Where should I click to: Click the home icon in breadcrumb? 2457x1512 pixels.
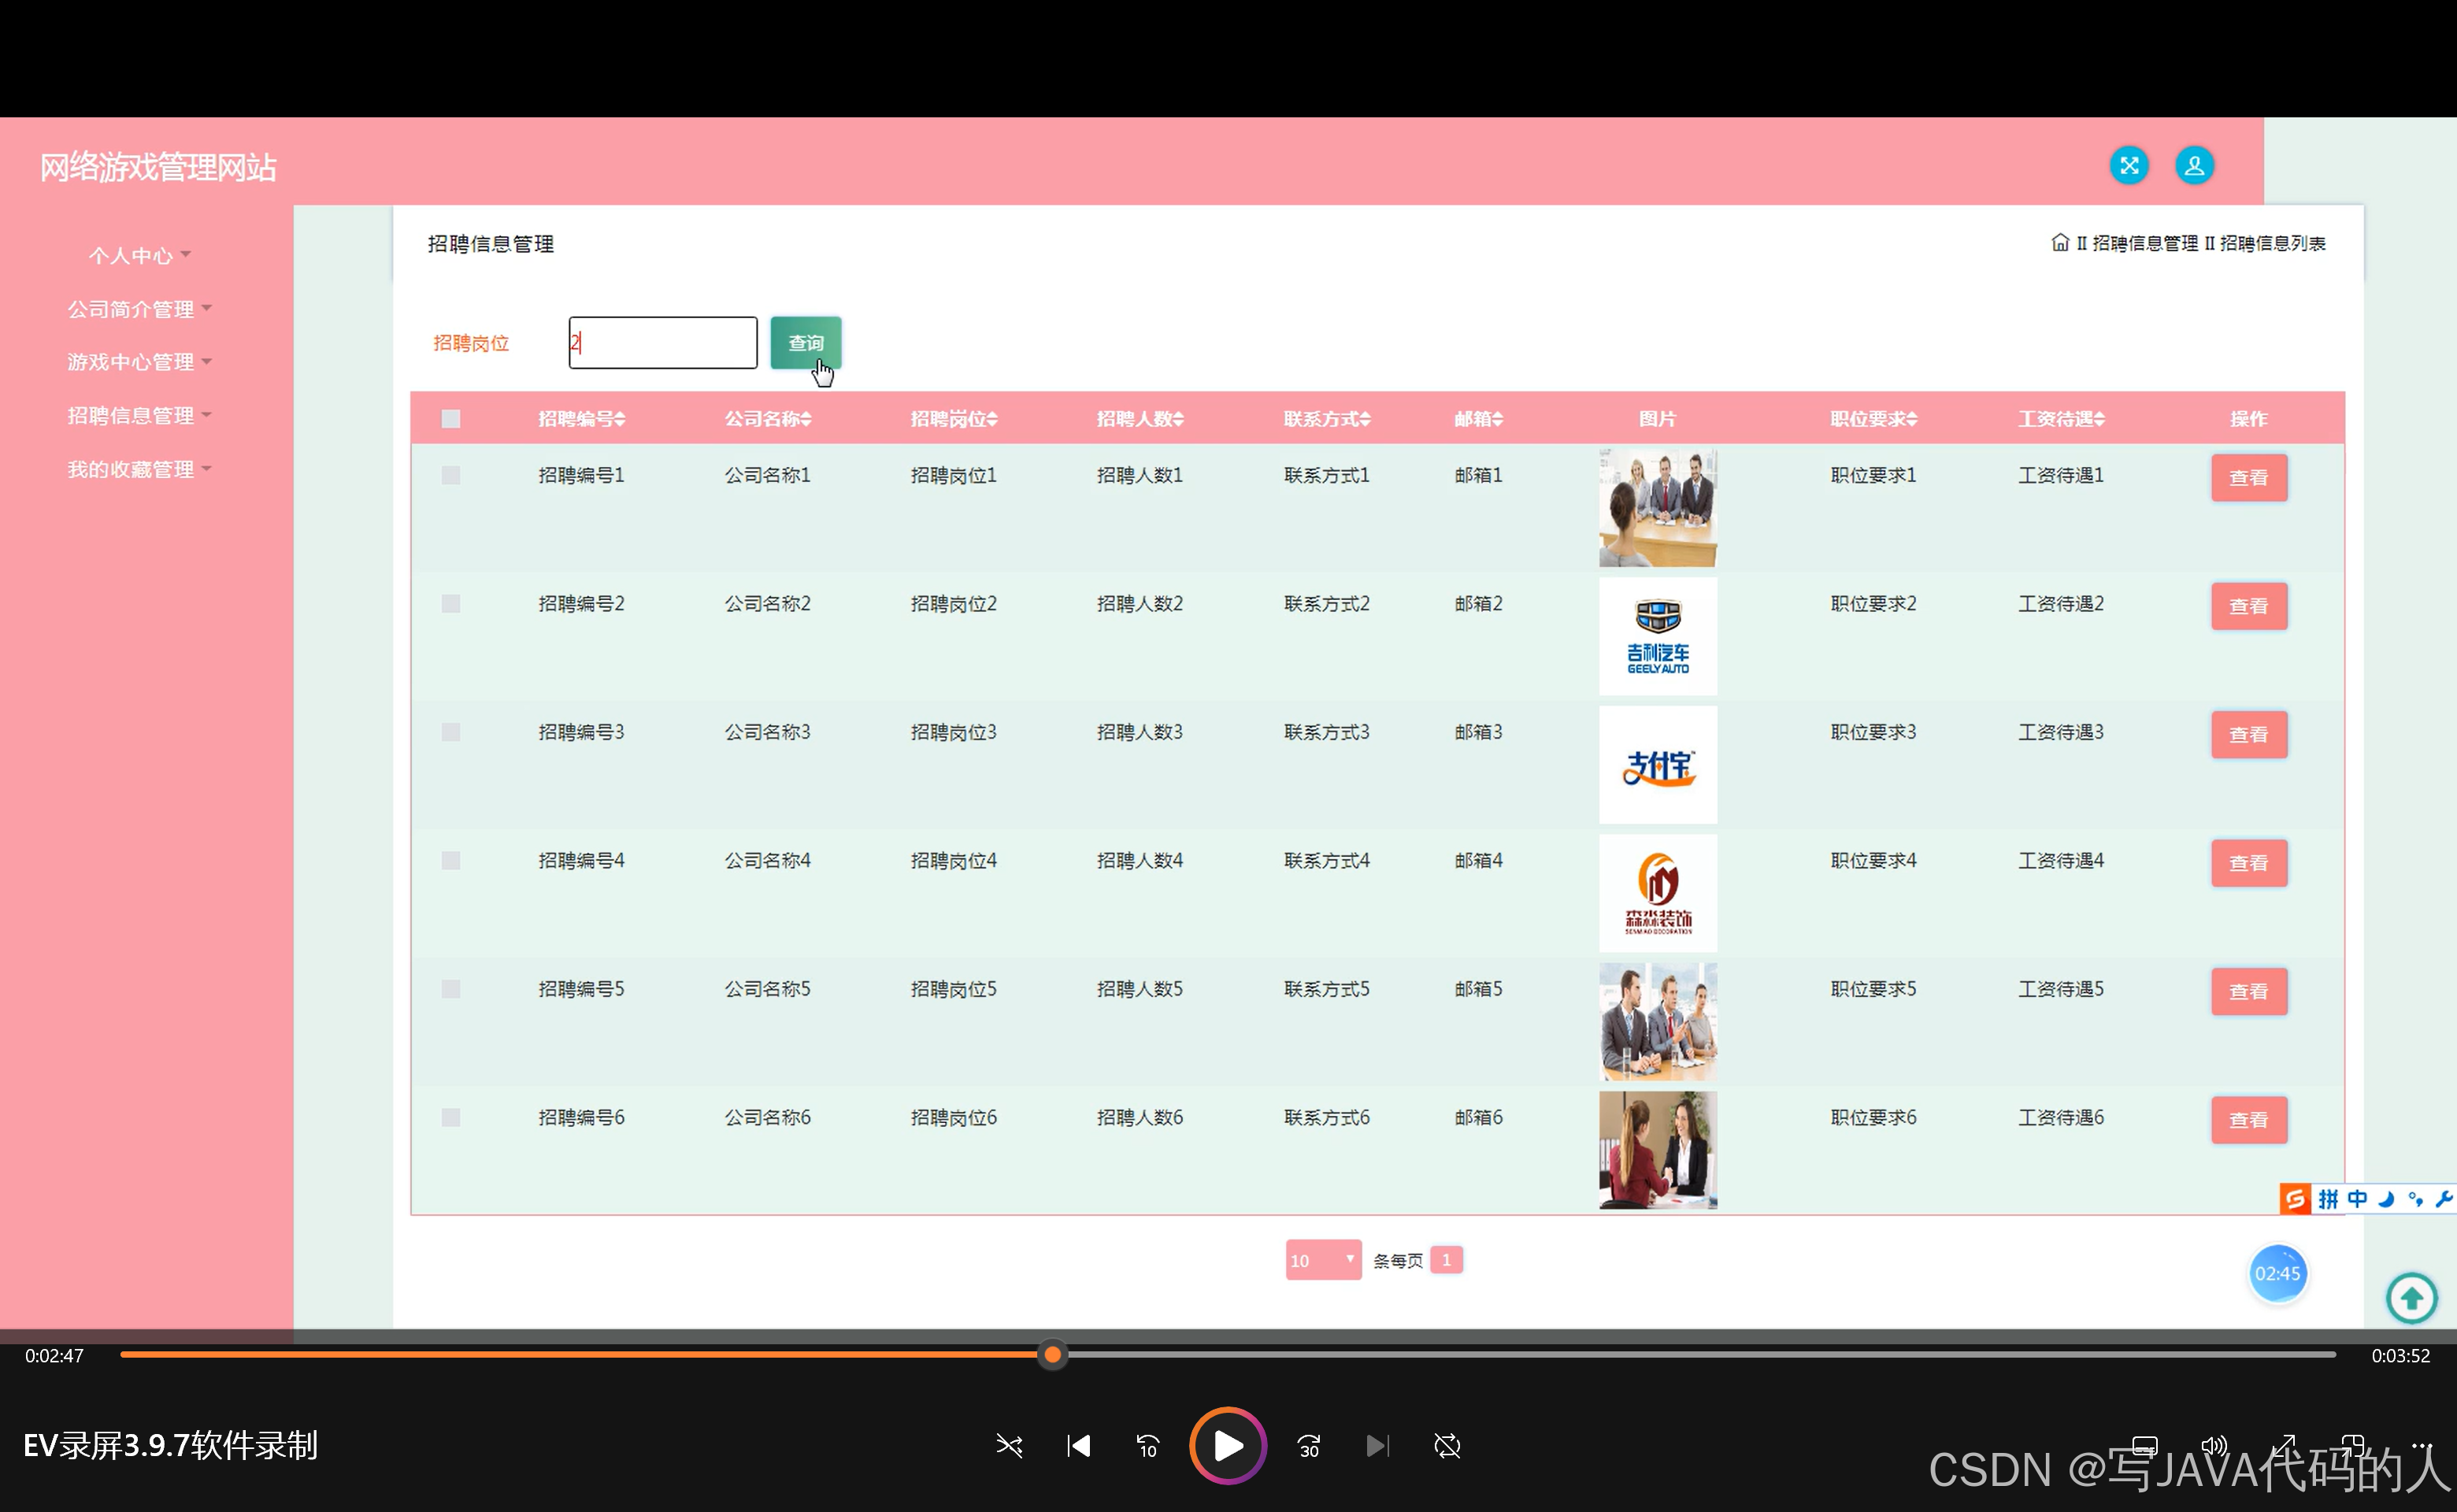pyautogui.click(x=2059, y=243)
